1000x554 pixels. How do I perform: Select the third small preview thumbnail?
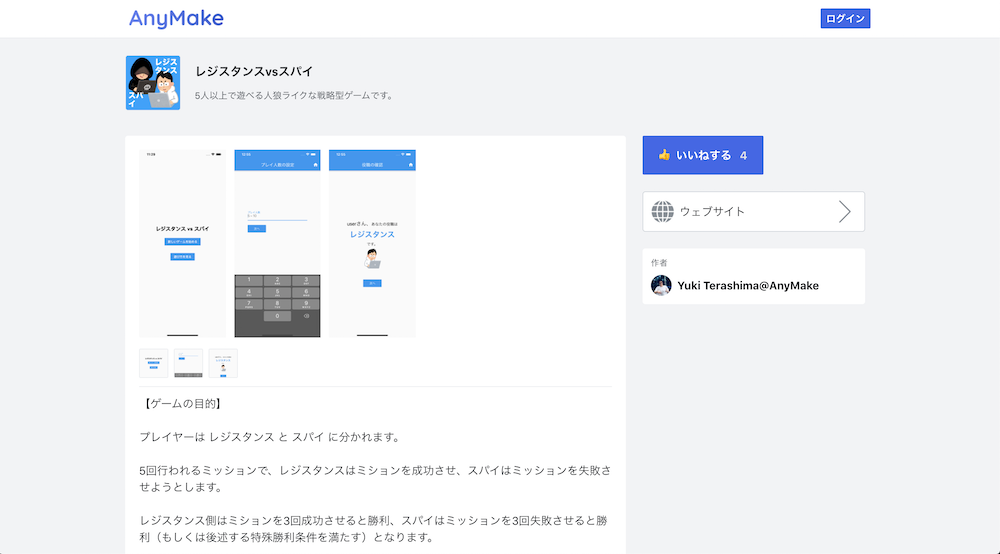click(223, 363)
